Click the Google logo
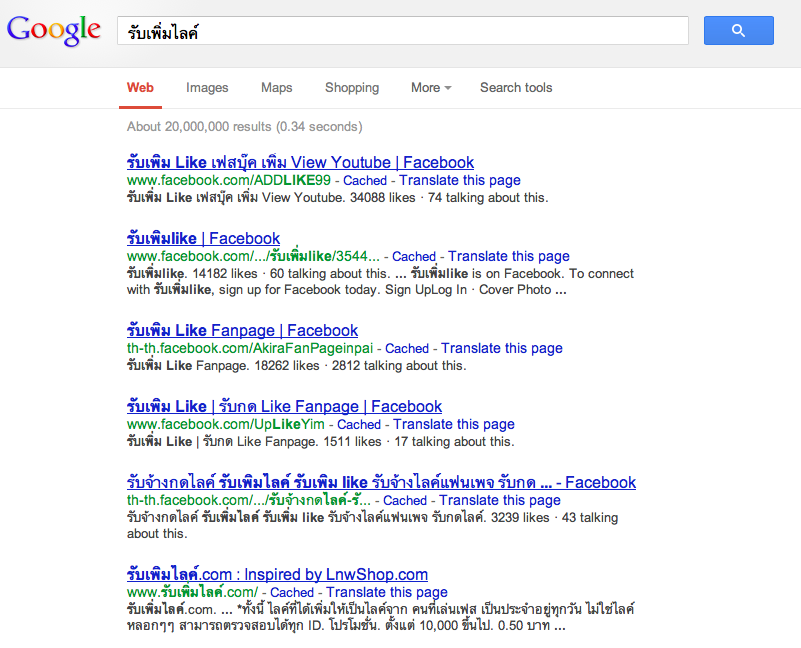Screen dimensions: 801x648 click(x=54, y=30)
